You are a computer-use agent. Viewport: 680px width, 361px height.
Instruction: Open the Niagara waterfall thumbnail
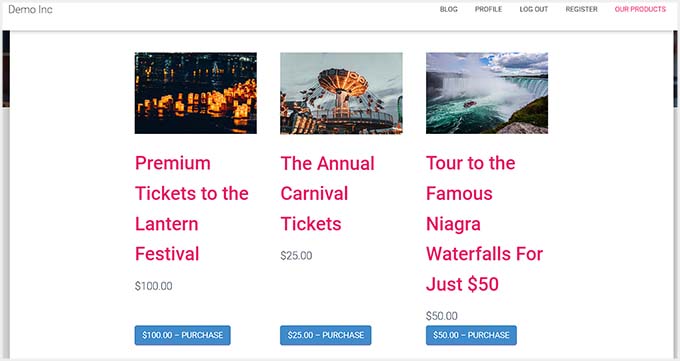[x=487, y=93]
